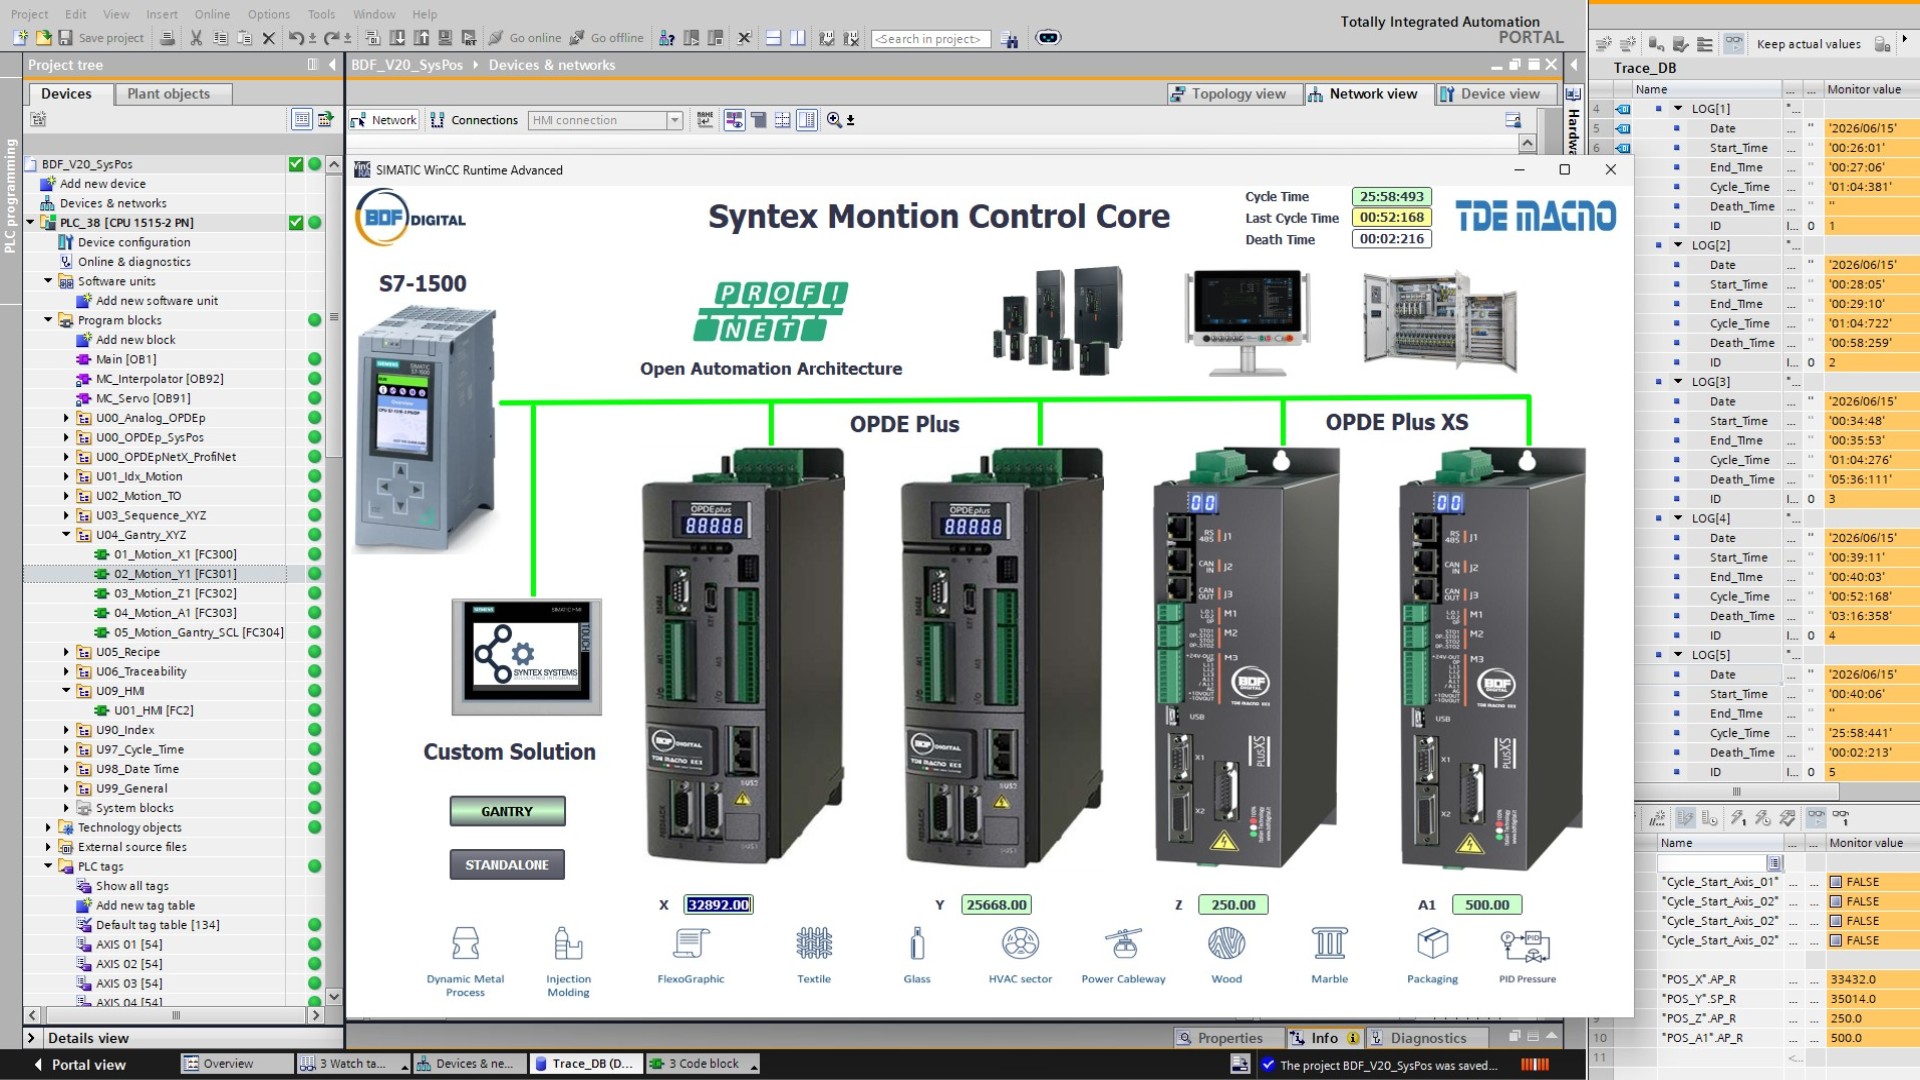Click the open project folder icon
Image resolution: width=1920 pixels, height=1080 pixels.
click(x=43, y=38)
